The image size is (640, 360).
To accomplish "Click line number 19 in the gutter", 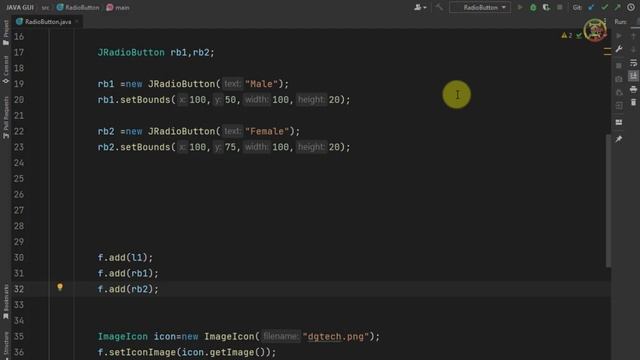I will 19,84.
